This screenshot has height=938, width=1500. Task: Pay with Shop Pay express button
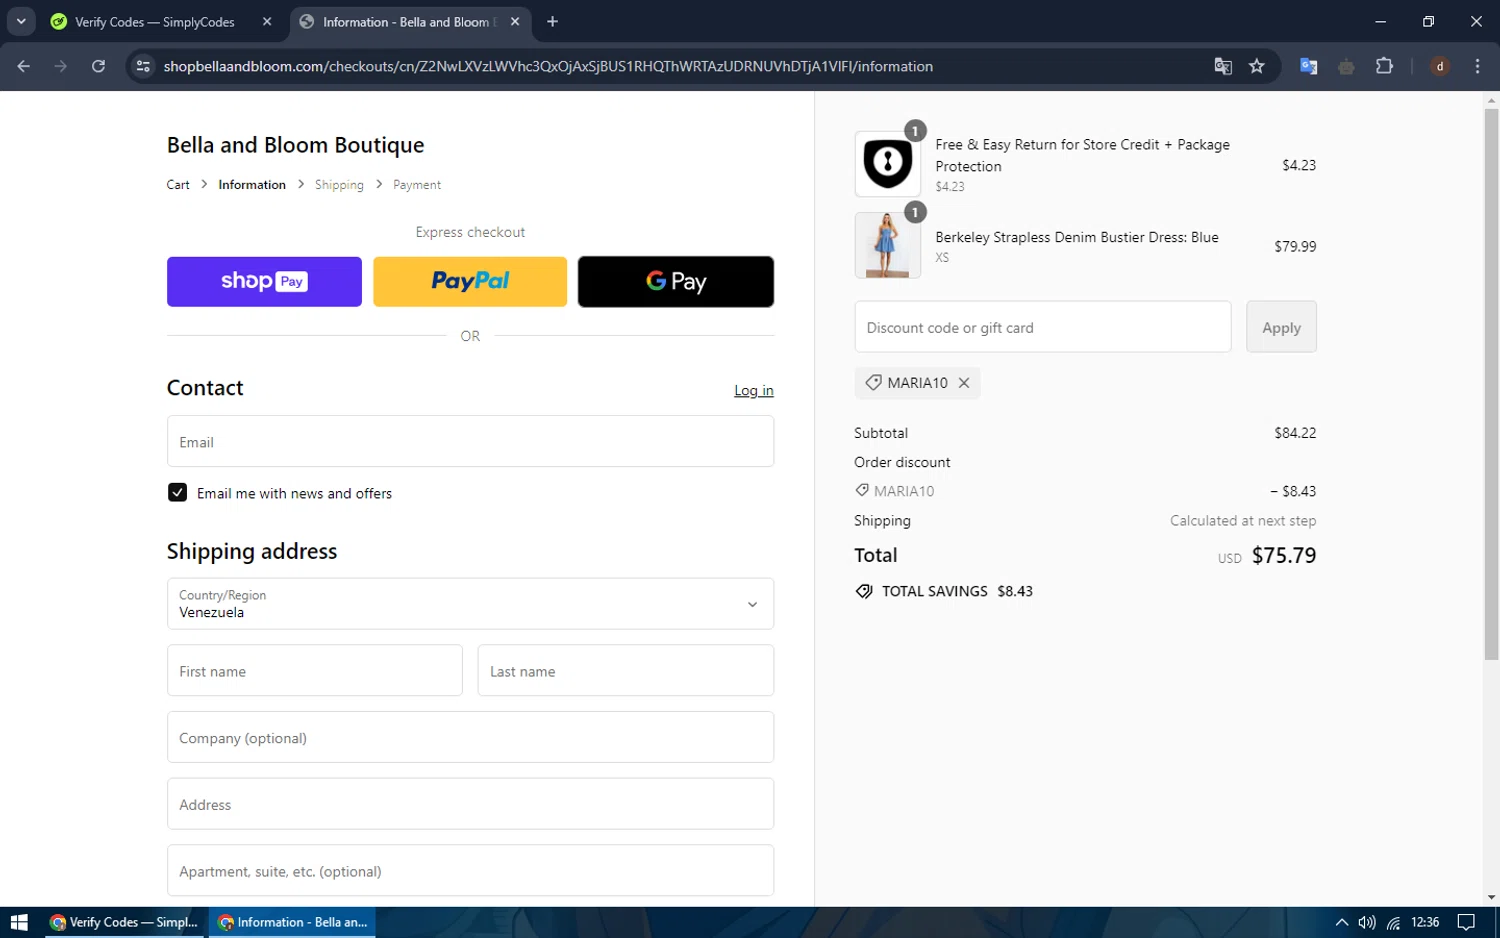(x=264, y=282)
